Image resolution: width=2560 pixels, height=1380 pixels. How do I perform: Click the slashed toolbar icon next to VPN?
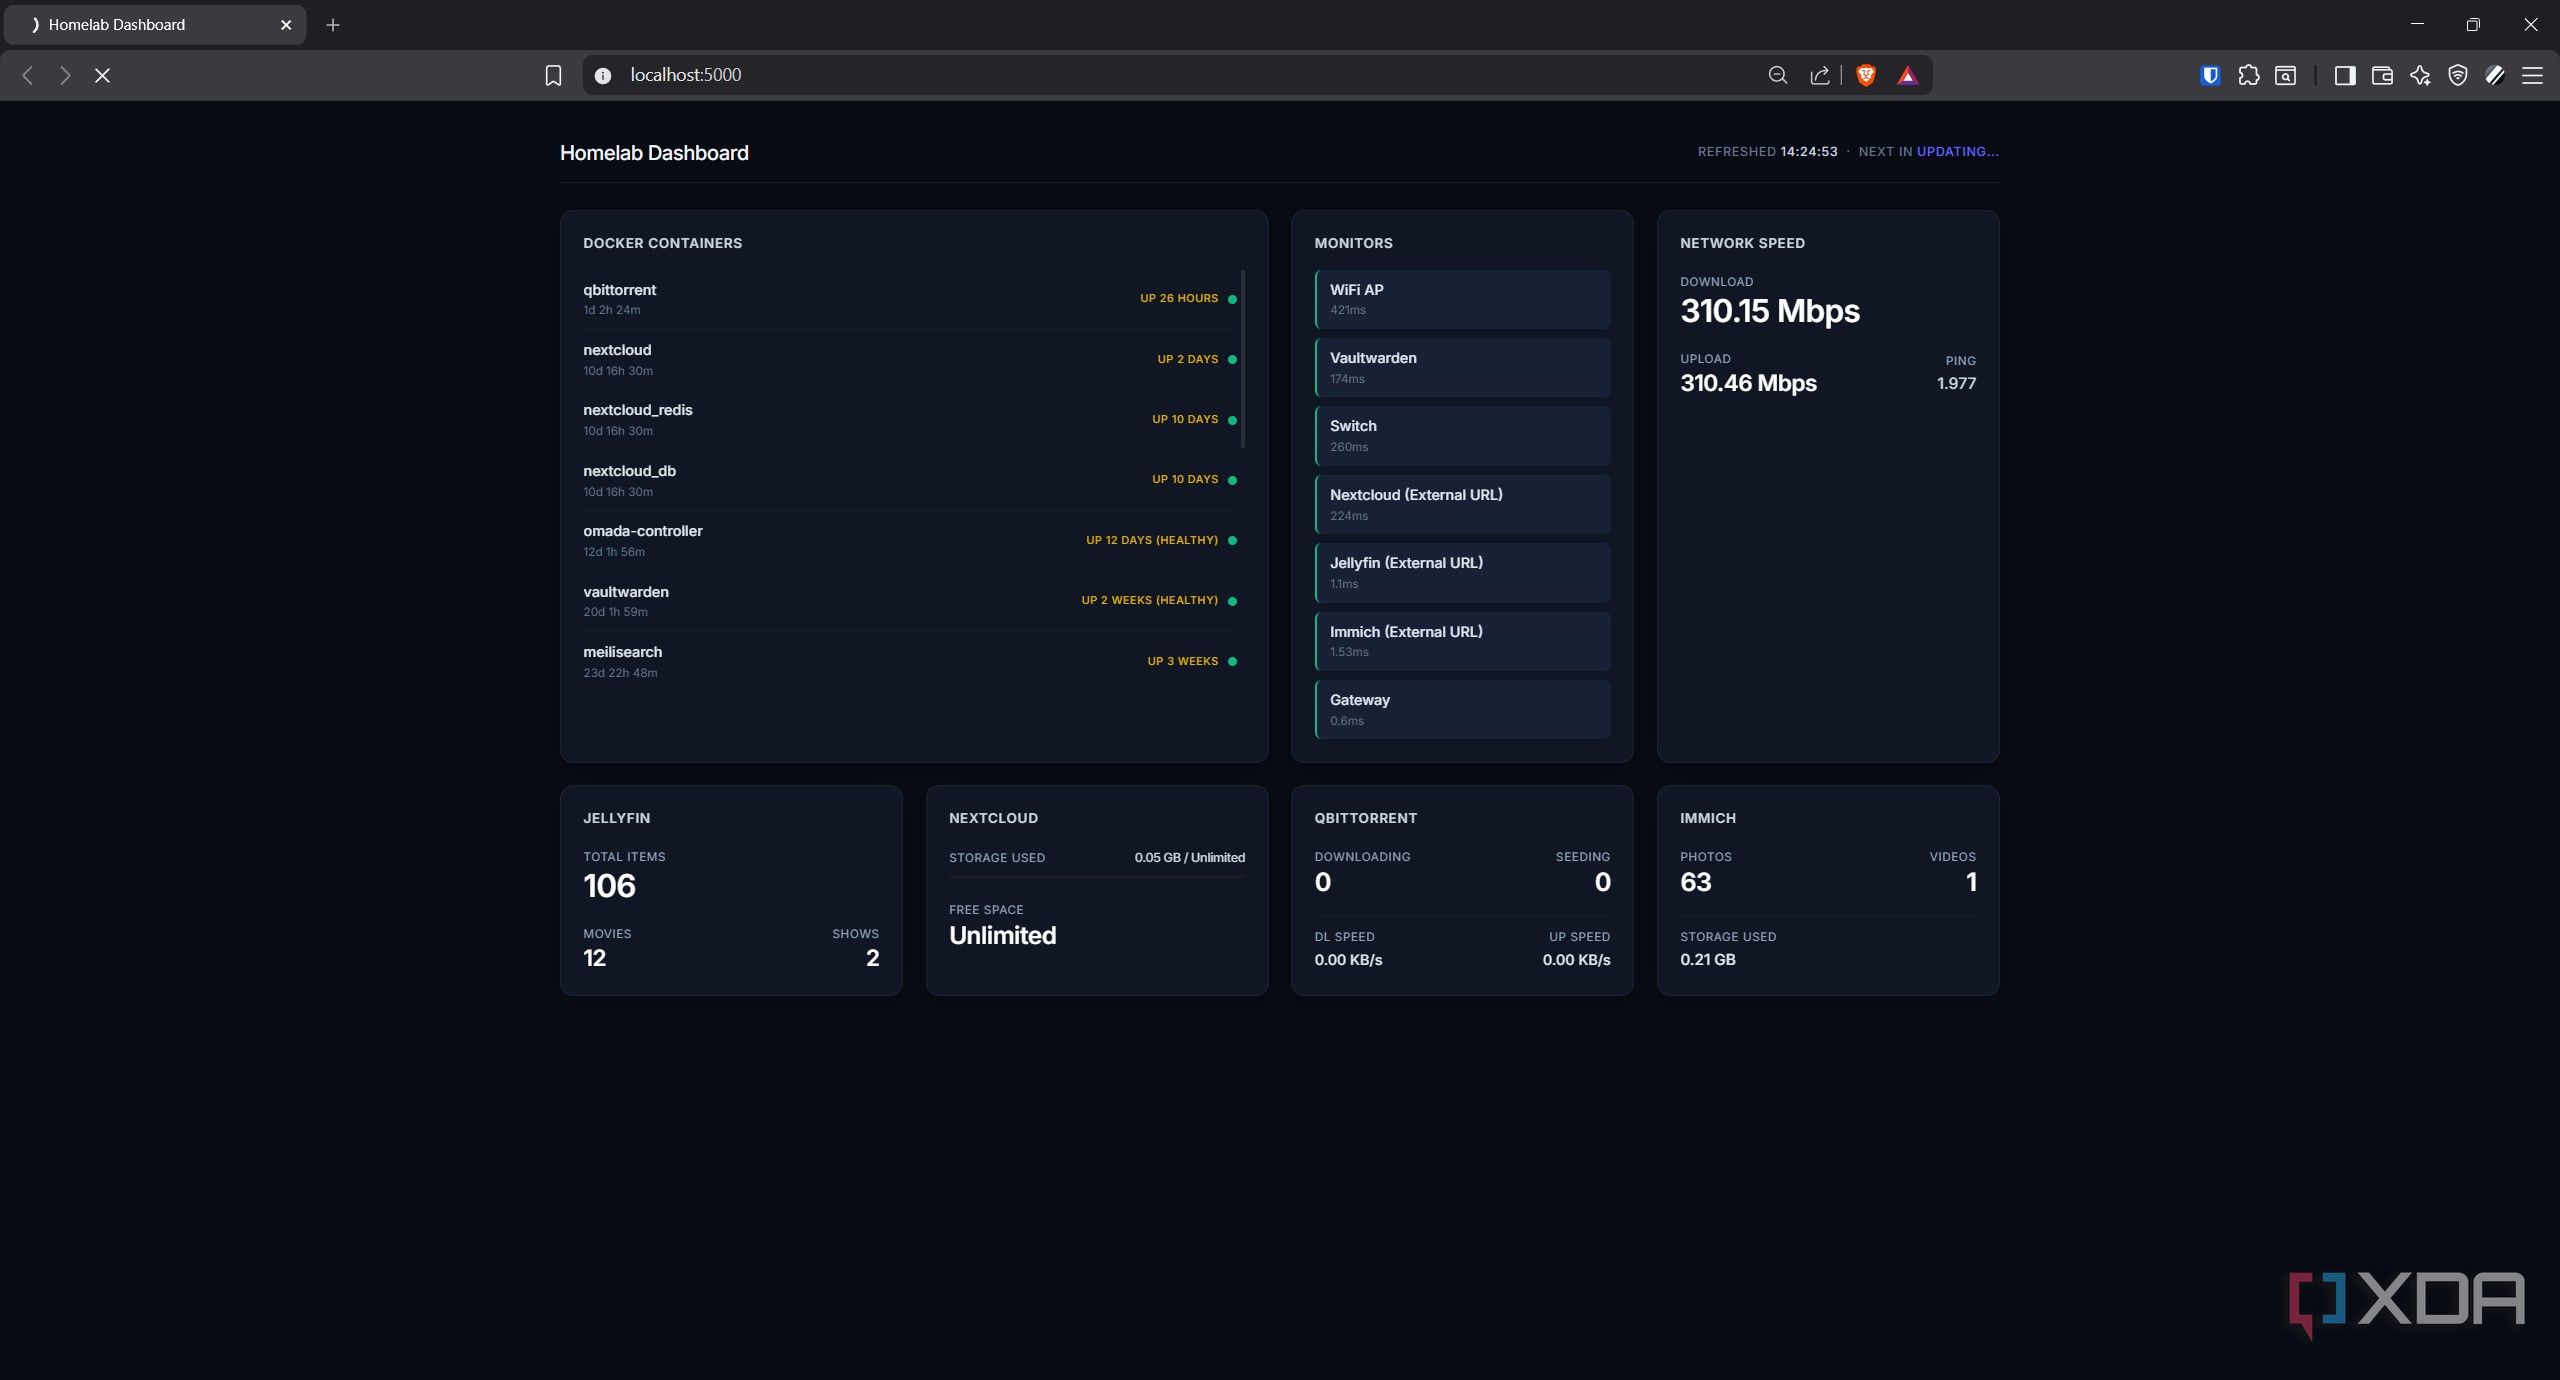[2495, 75]
